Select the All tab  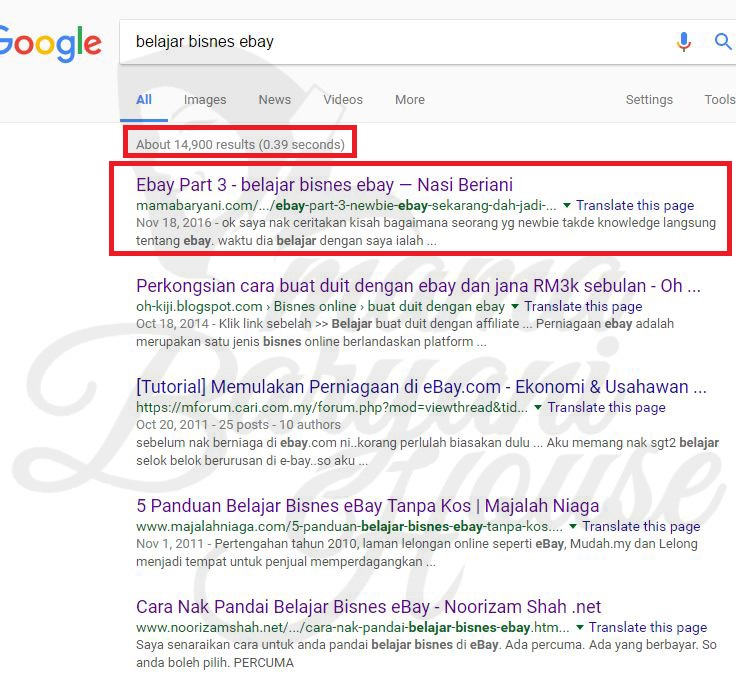click(x=144, y=100)
